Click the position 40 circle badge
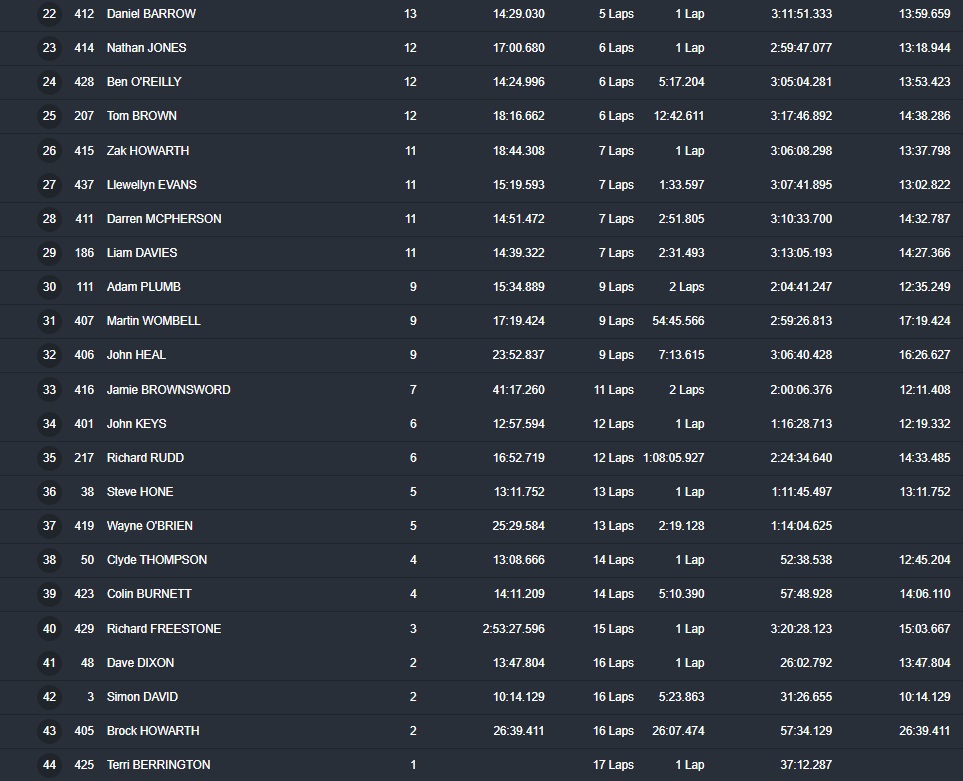The image size is (963, 781). (x=49, y=629)
